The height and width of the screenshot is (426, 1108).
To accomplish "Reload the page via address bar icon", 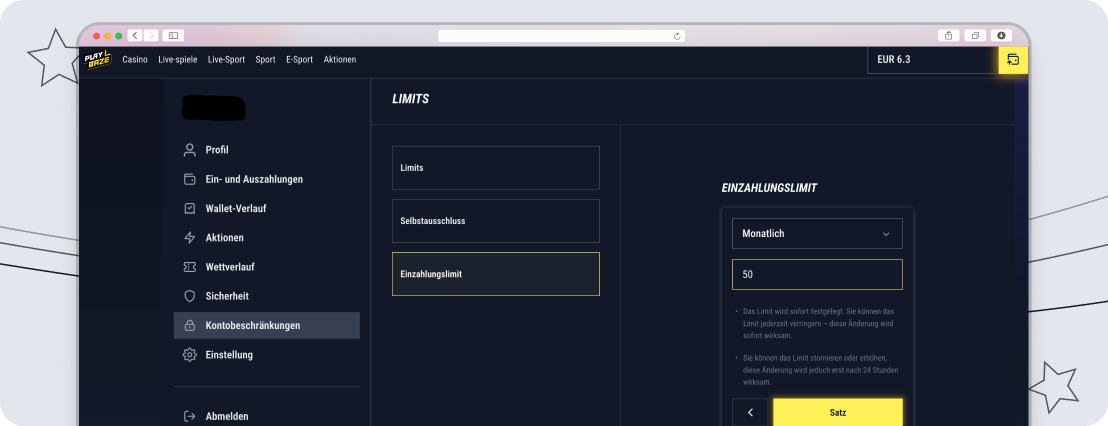I will click(677, 36).
